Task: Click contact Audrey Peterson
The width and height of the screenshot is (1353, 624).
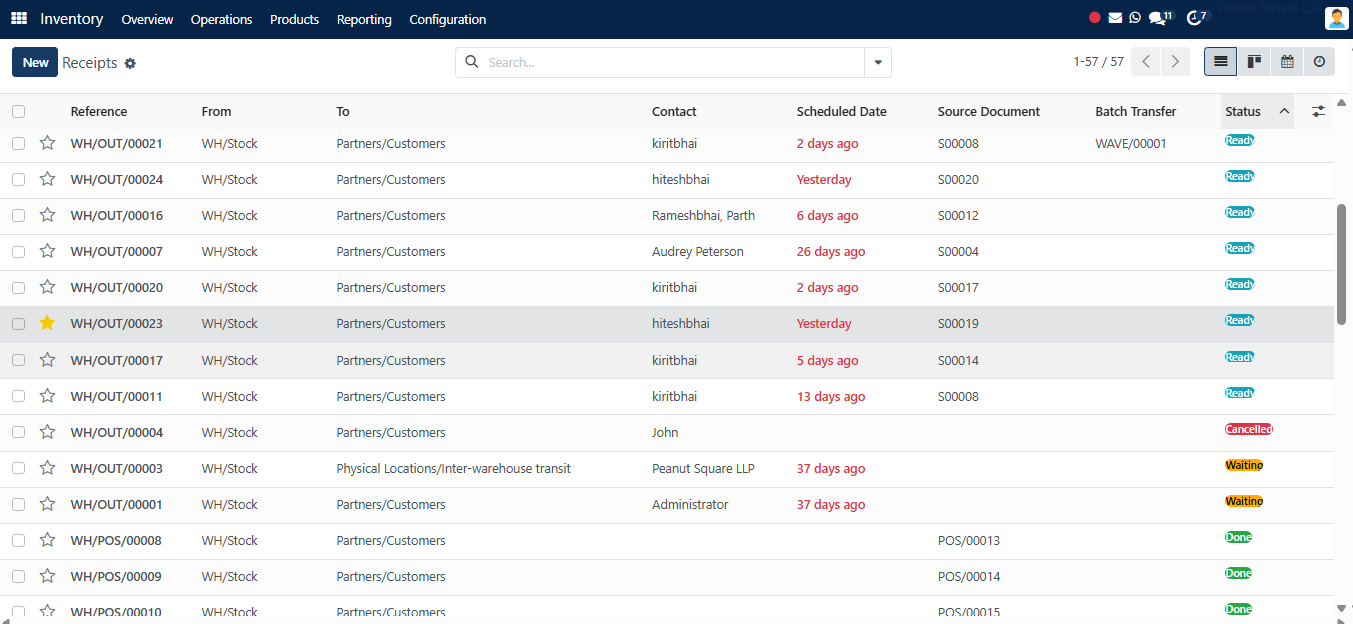Action: tap(698, 251)
